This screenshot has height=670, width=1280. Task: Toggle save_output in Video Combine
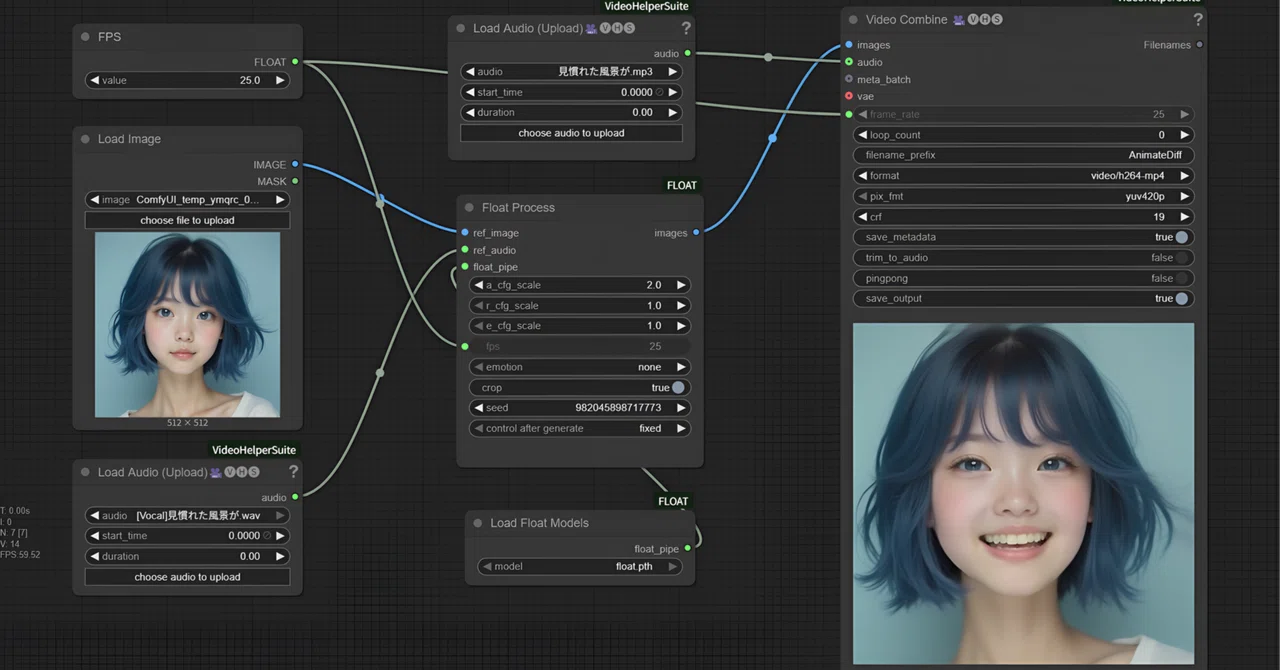pos(1182,298)
